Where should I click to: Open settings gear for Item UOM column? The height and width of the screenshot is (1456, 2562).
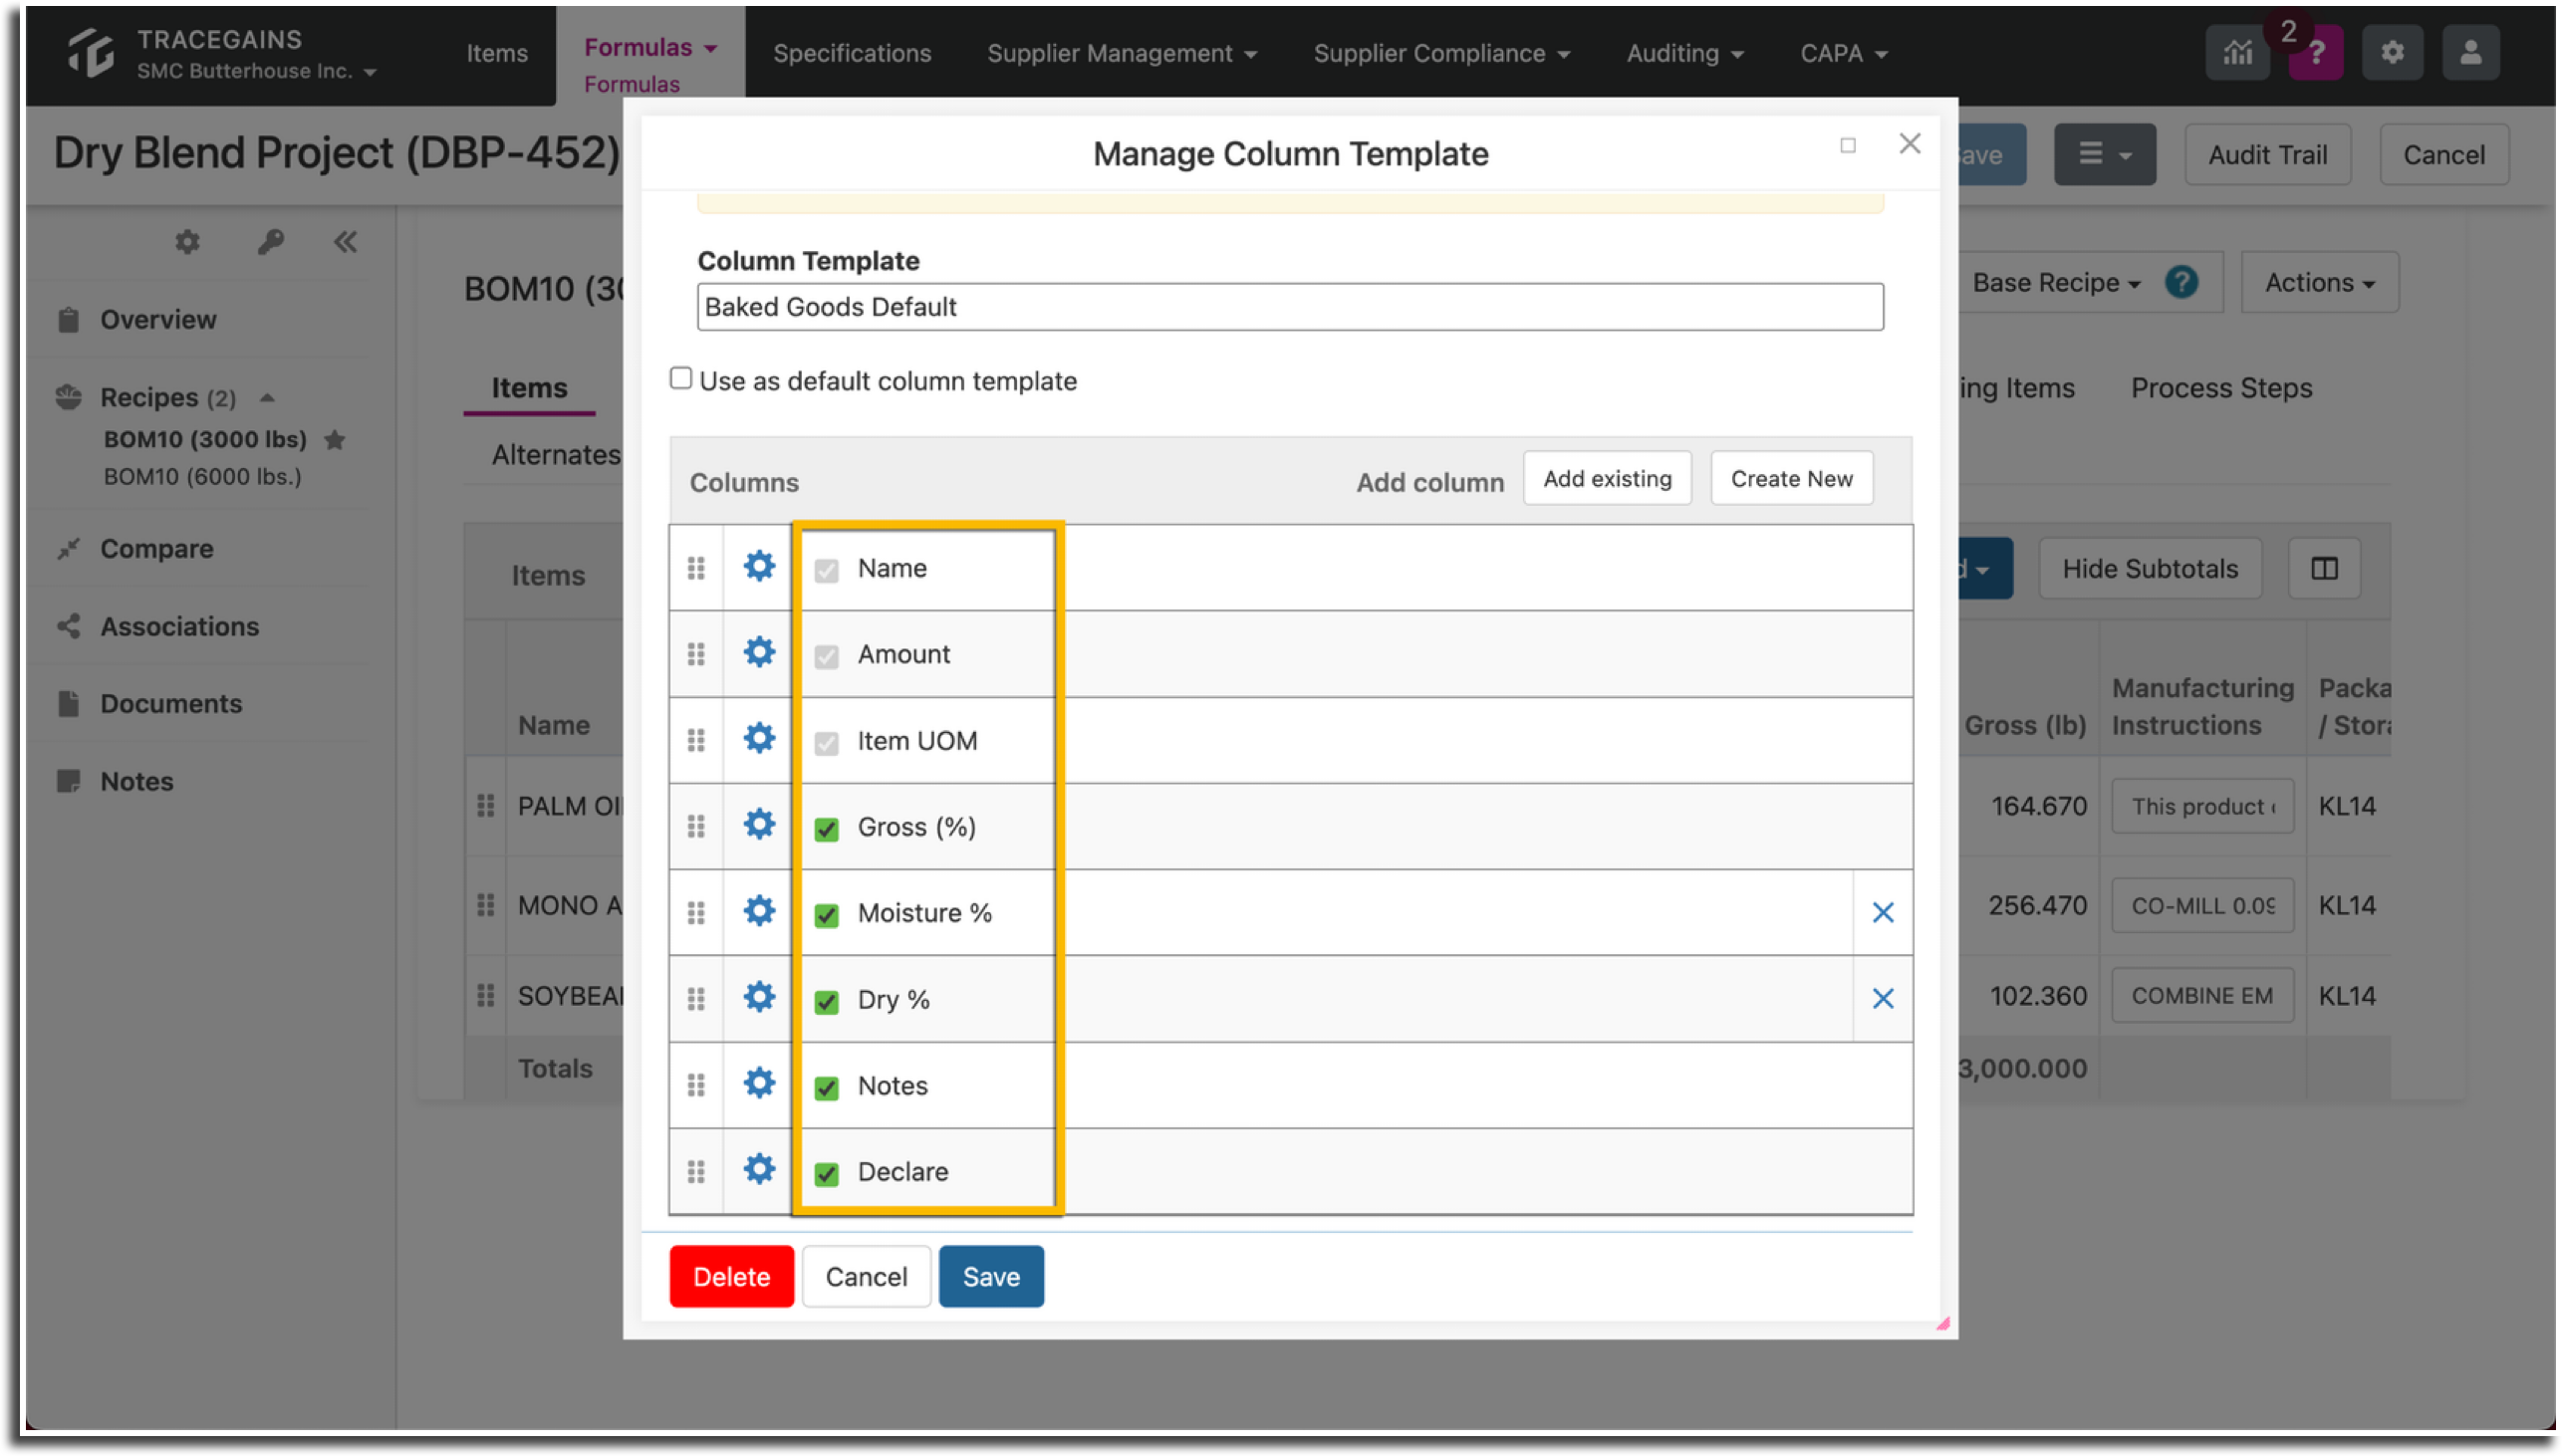coord(759,739)
